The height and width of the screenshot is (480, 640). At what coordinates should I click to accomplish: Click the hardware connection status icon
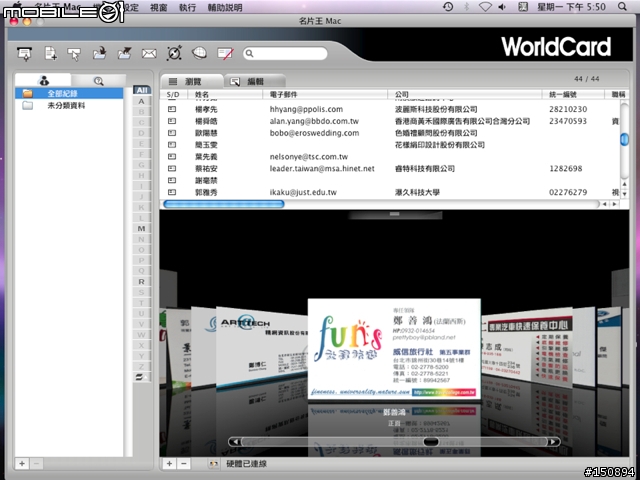213,464
